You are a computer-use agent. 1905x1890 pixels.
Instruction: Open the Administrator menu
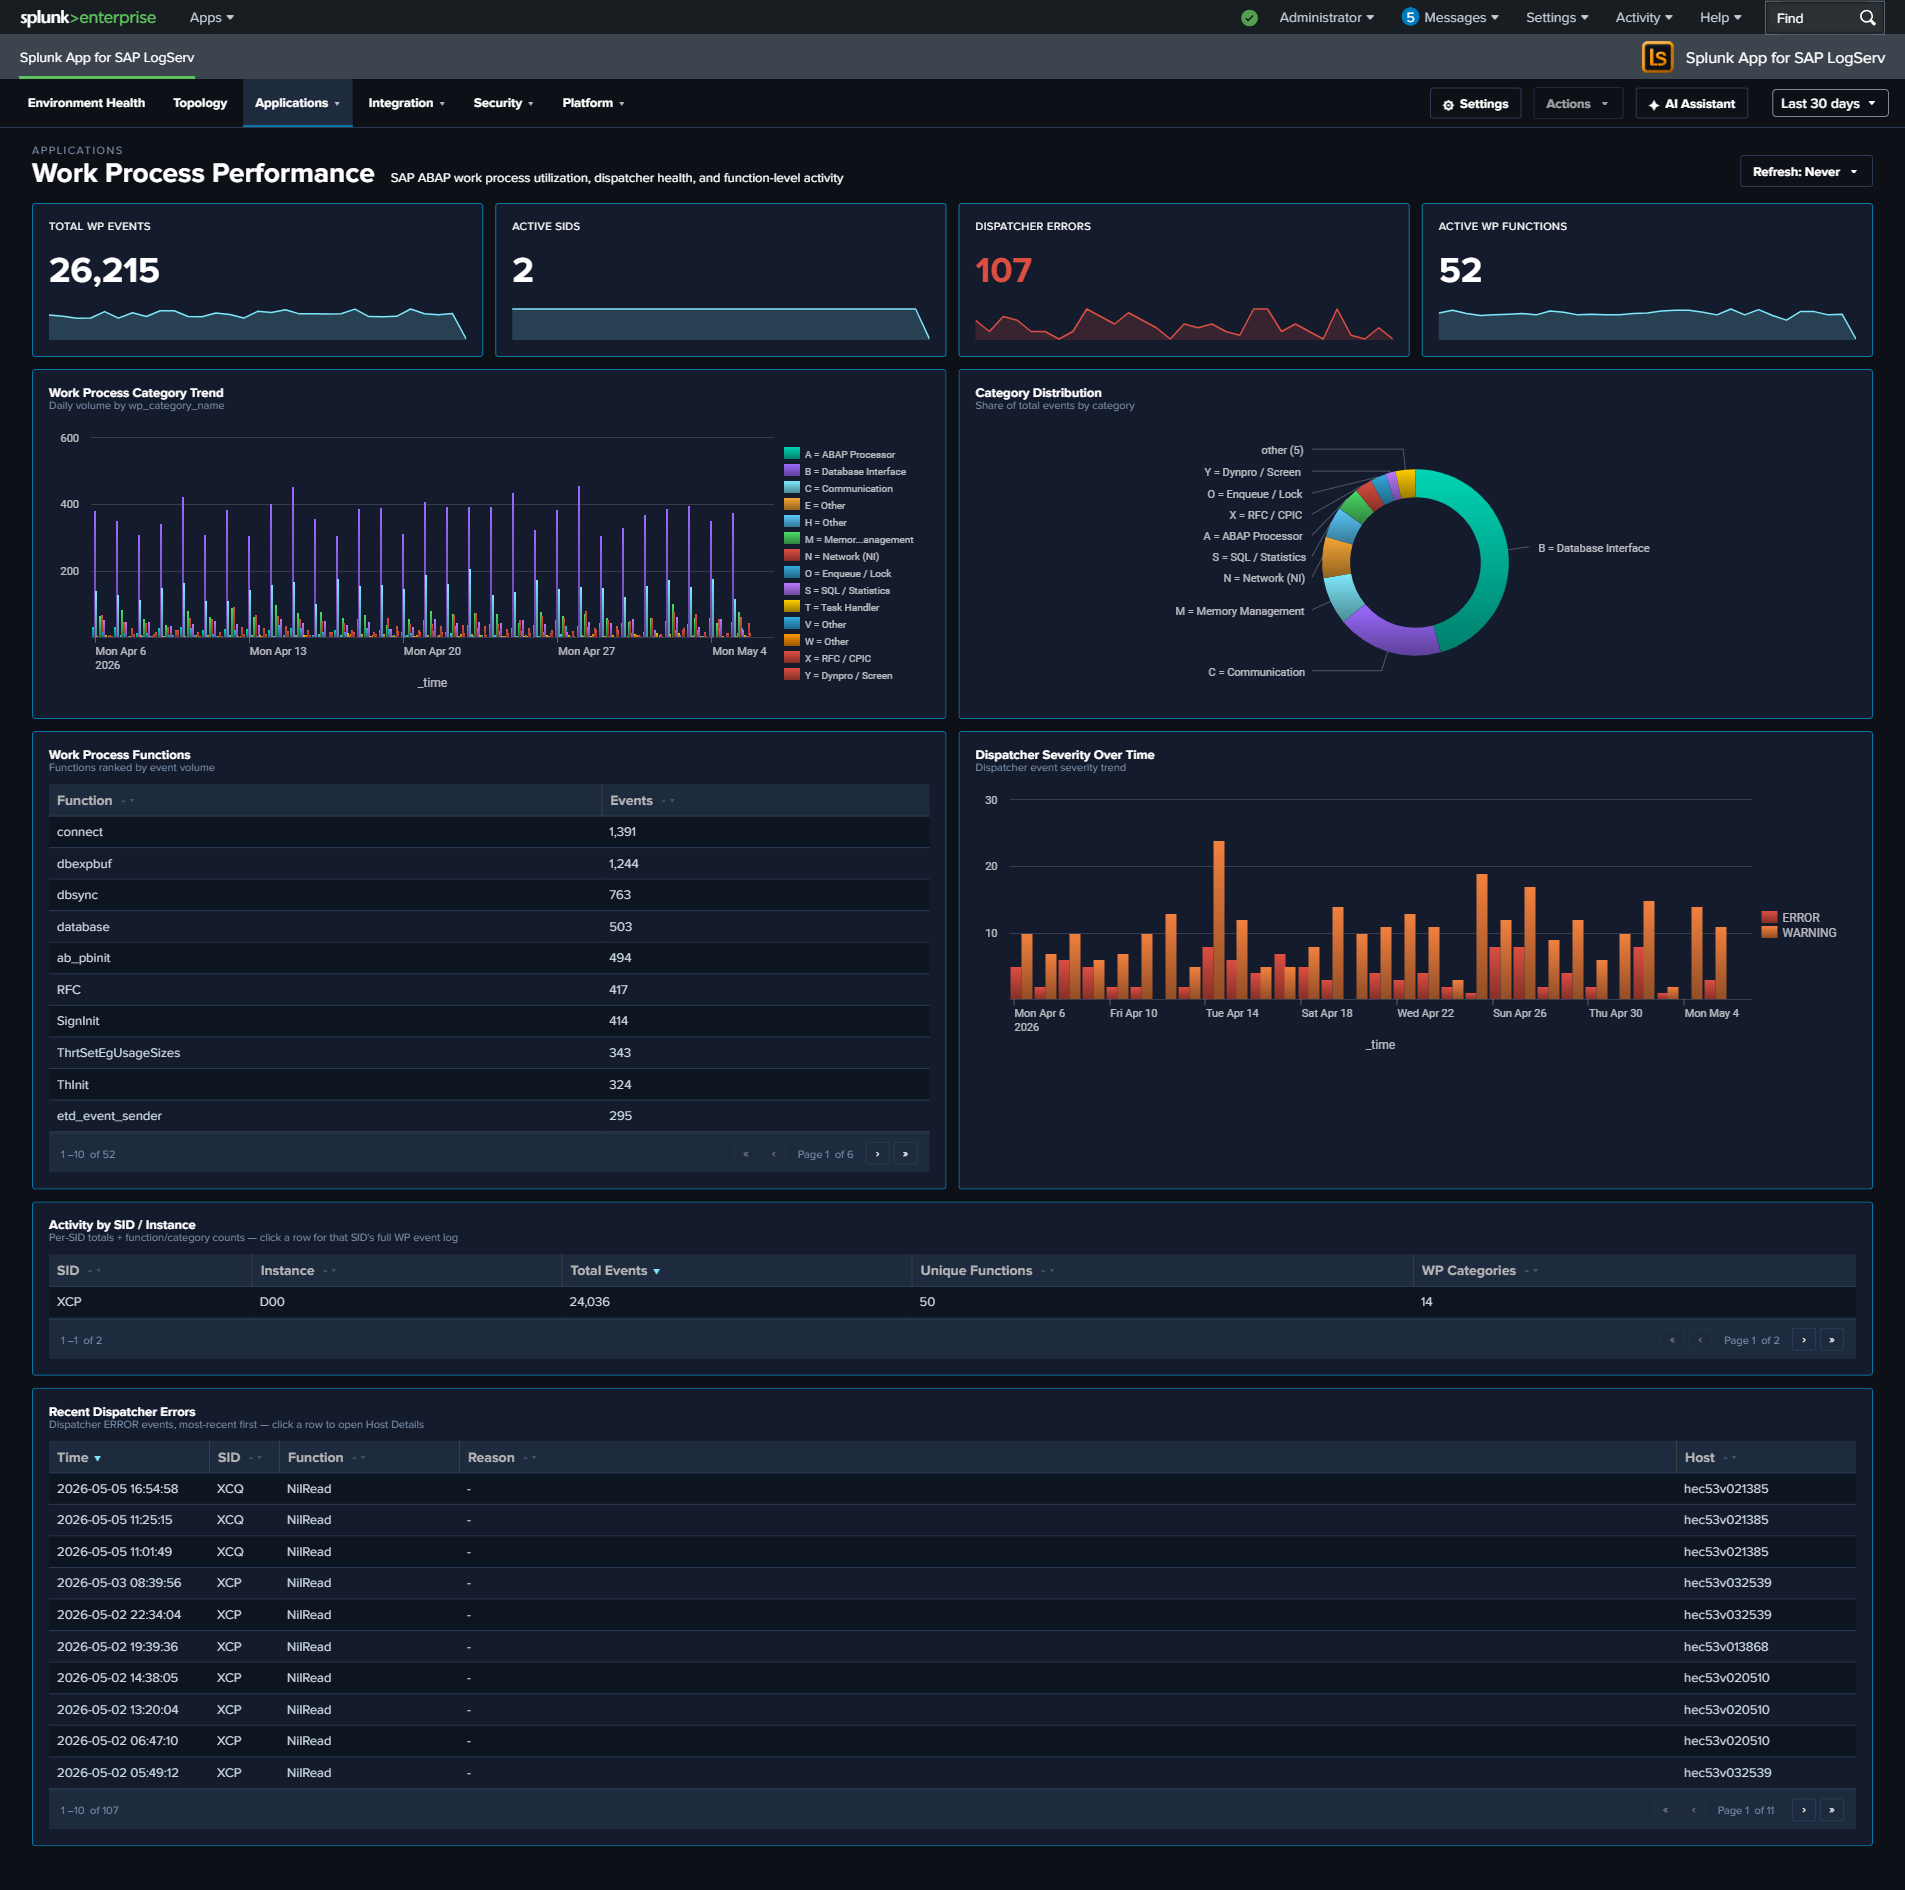pyautogui.click(x=1326, y=18)
